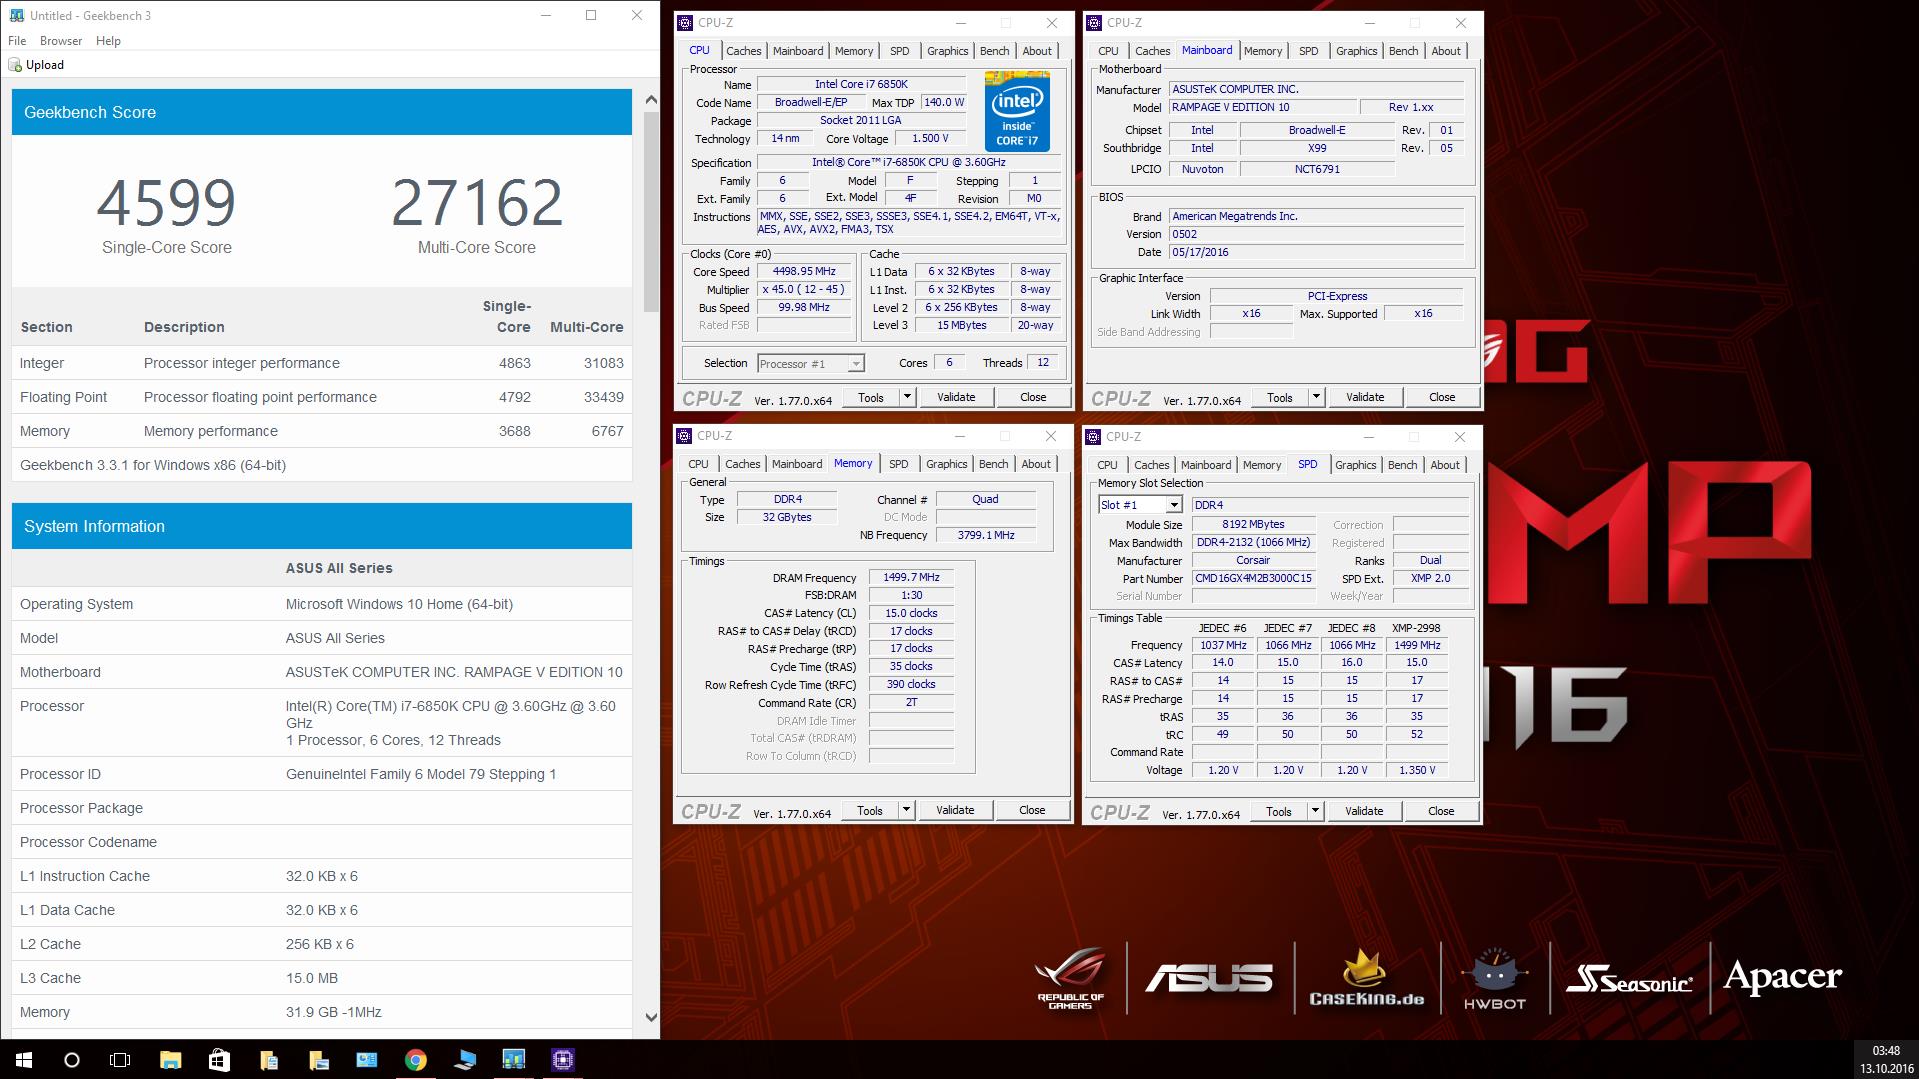Click the Part Number field CMD16GX4M2B3000C15
Image resolution: width=1919 pixels, height=1079 pixels.
point(1253,578)
